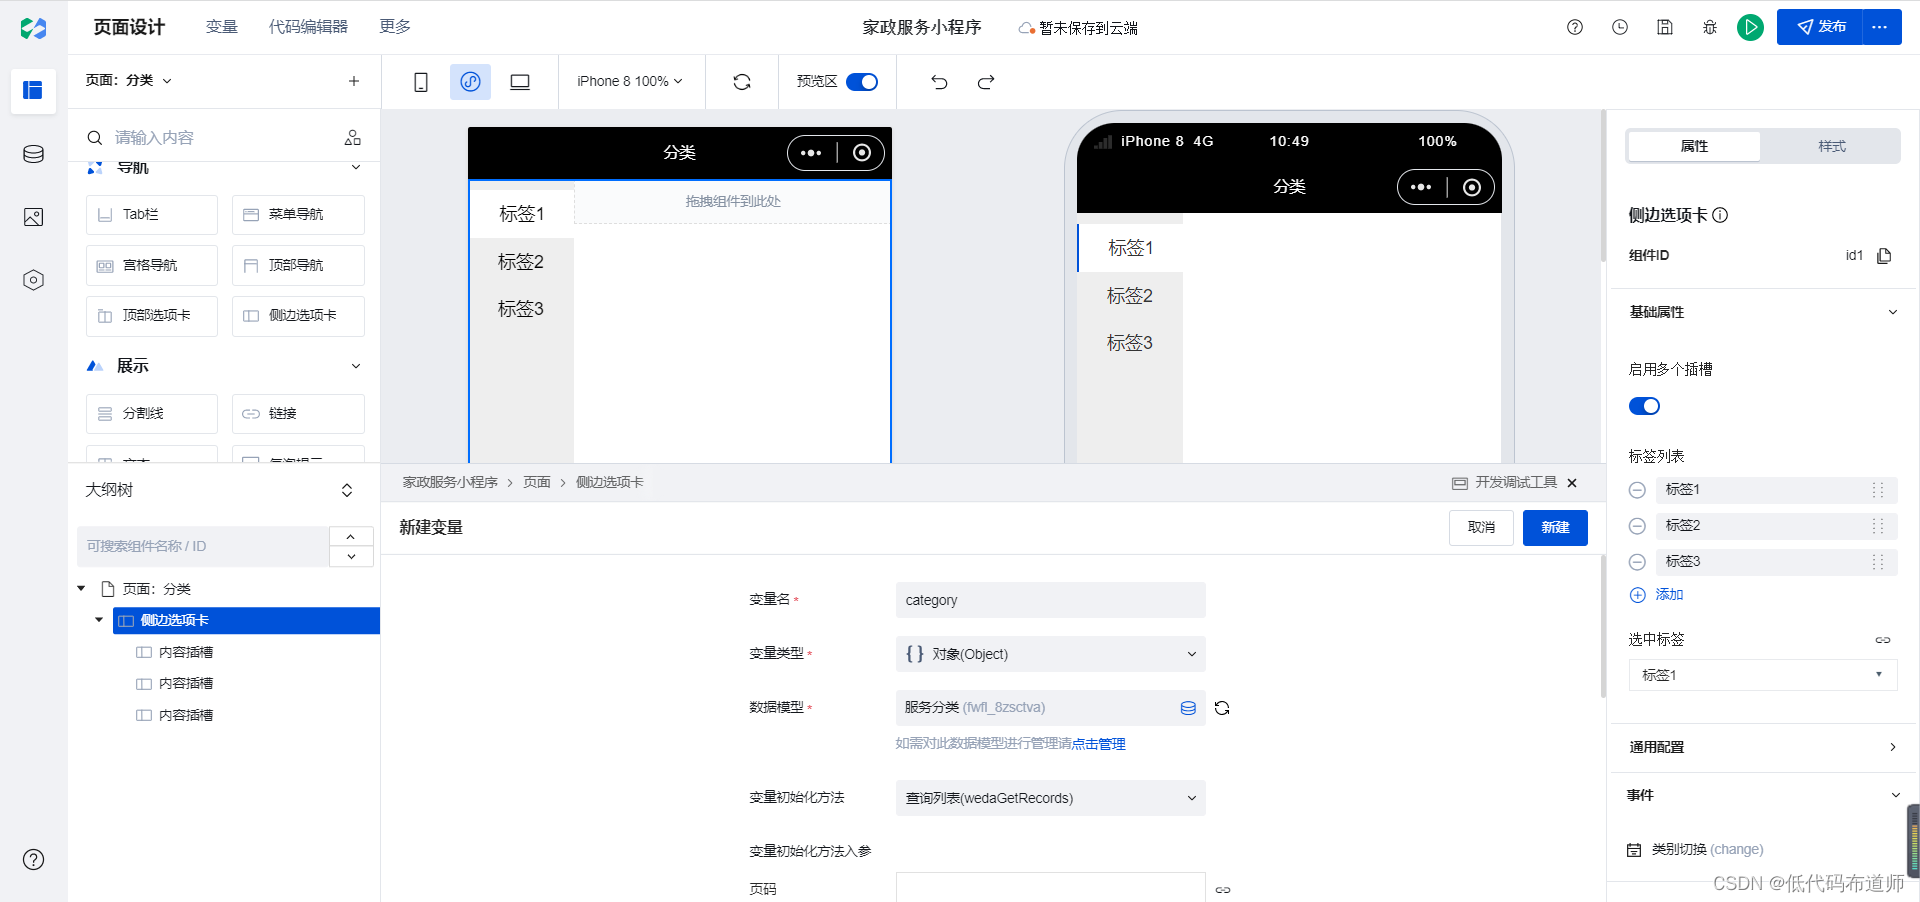Screen dimensions: 1920x902
Task: Select the mobile phone device view
Action: 421,82
